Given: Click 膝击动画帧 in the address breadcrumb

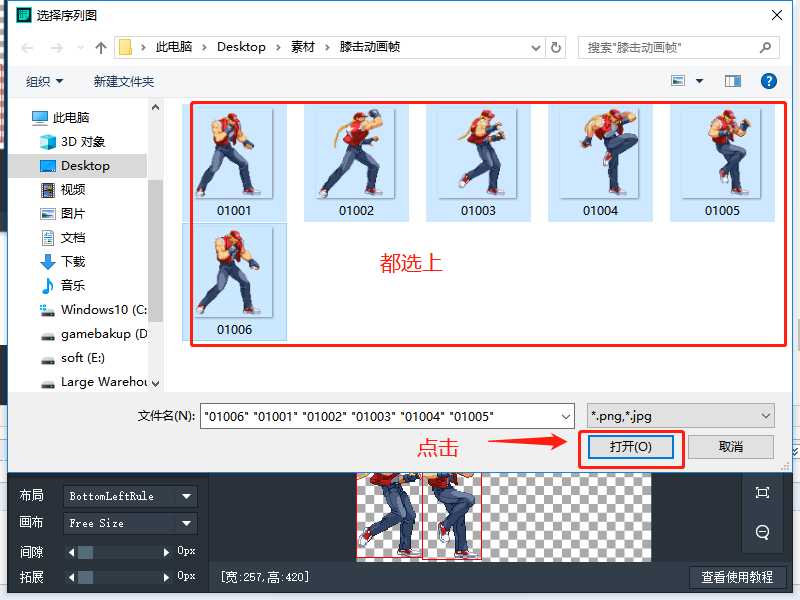Looking at the screenshot, I should [x=370, y=47].
